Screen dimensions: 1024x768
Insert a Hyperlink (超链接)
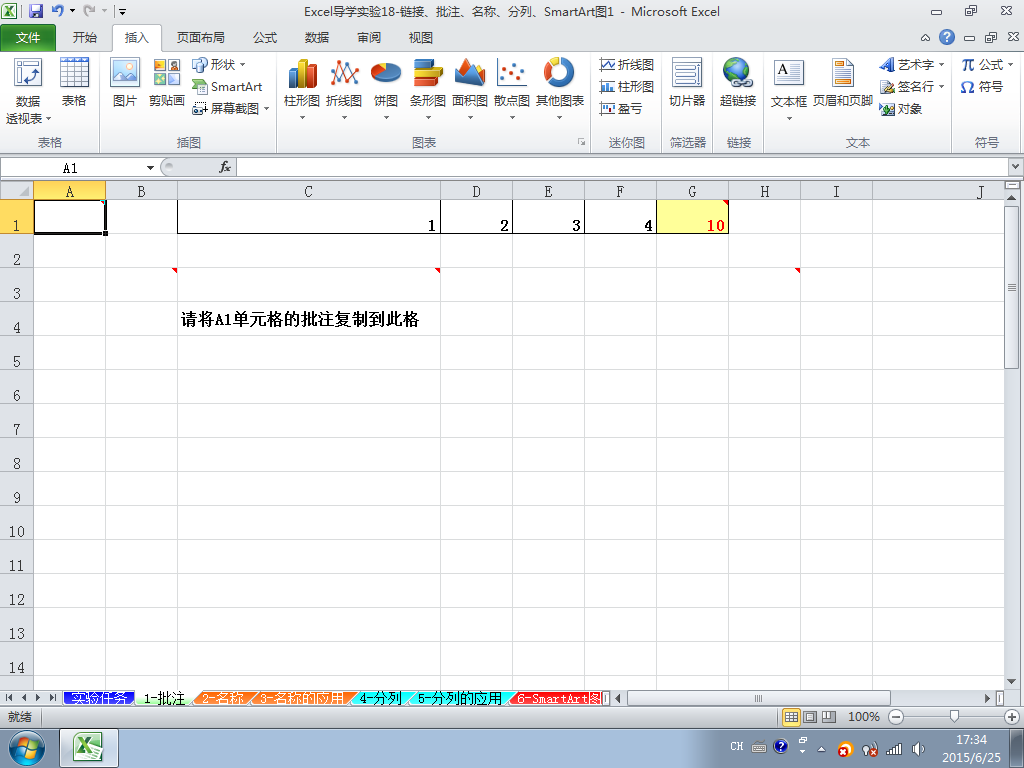click(x=738, y=83)
